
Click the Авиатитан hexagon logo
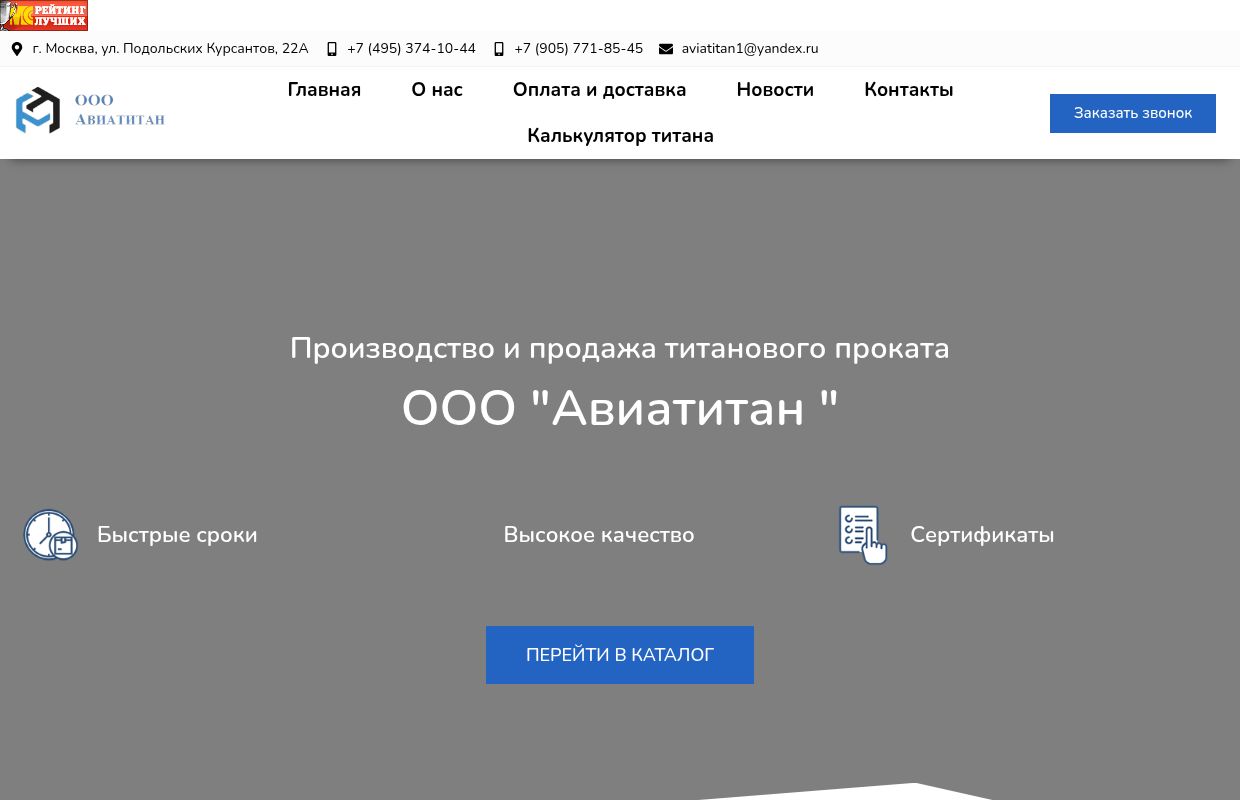(x=38, y=110)
